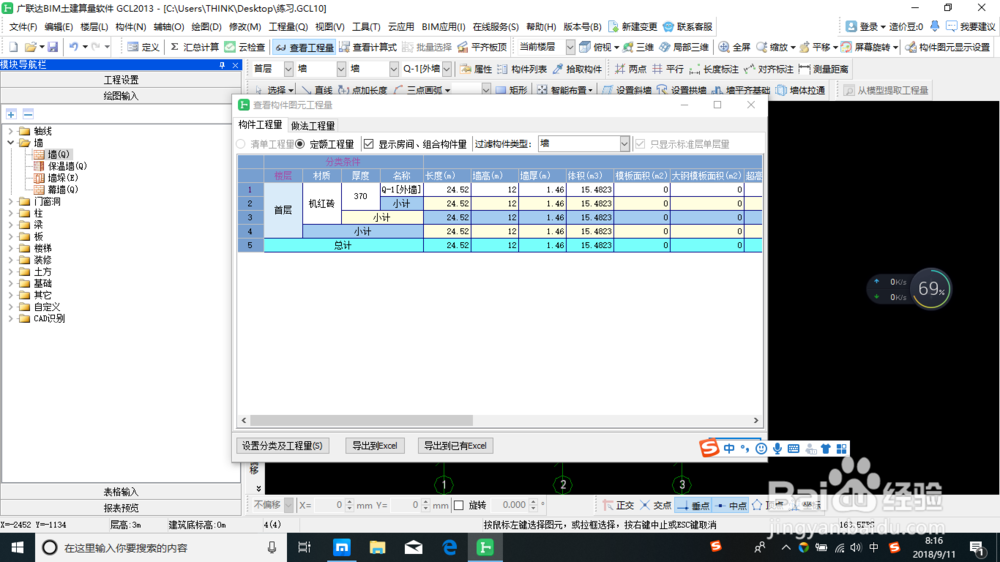Click the Undo arrow icon

(x=73, y=47)
